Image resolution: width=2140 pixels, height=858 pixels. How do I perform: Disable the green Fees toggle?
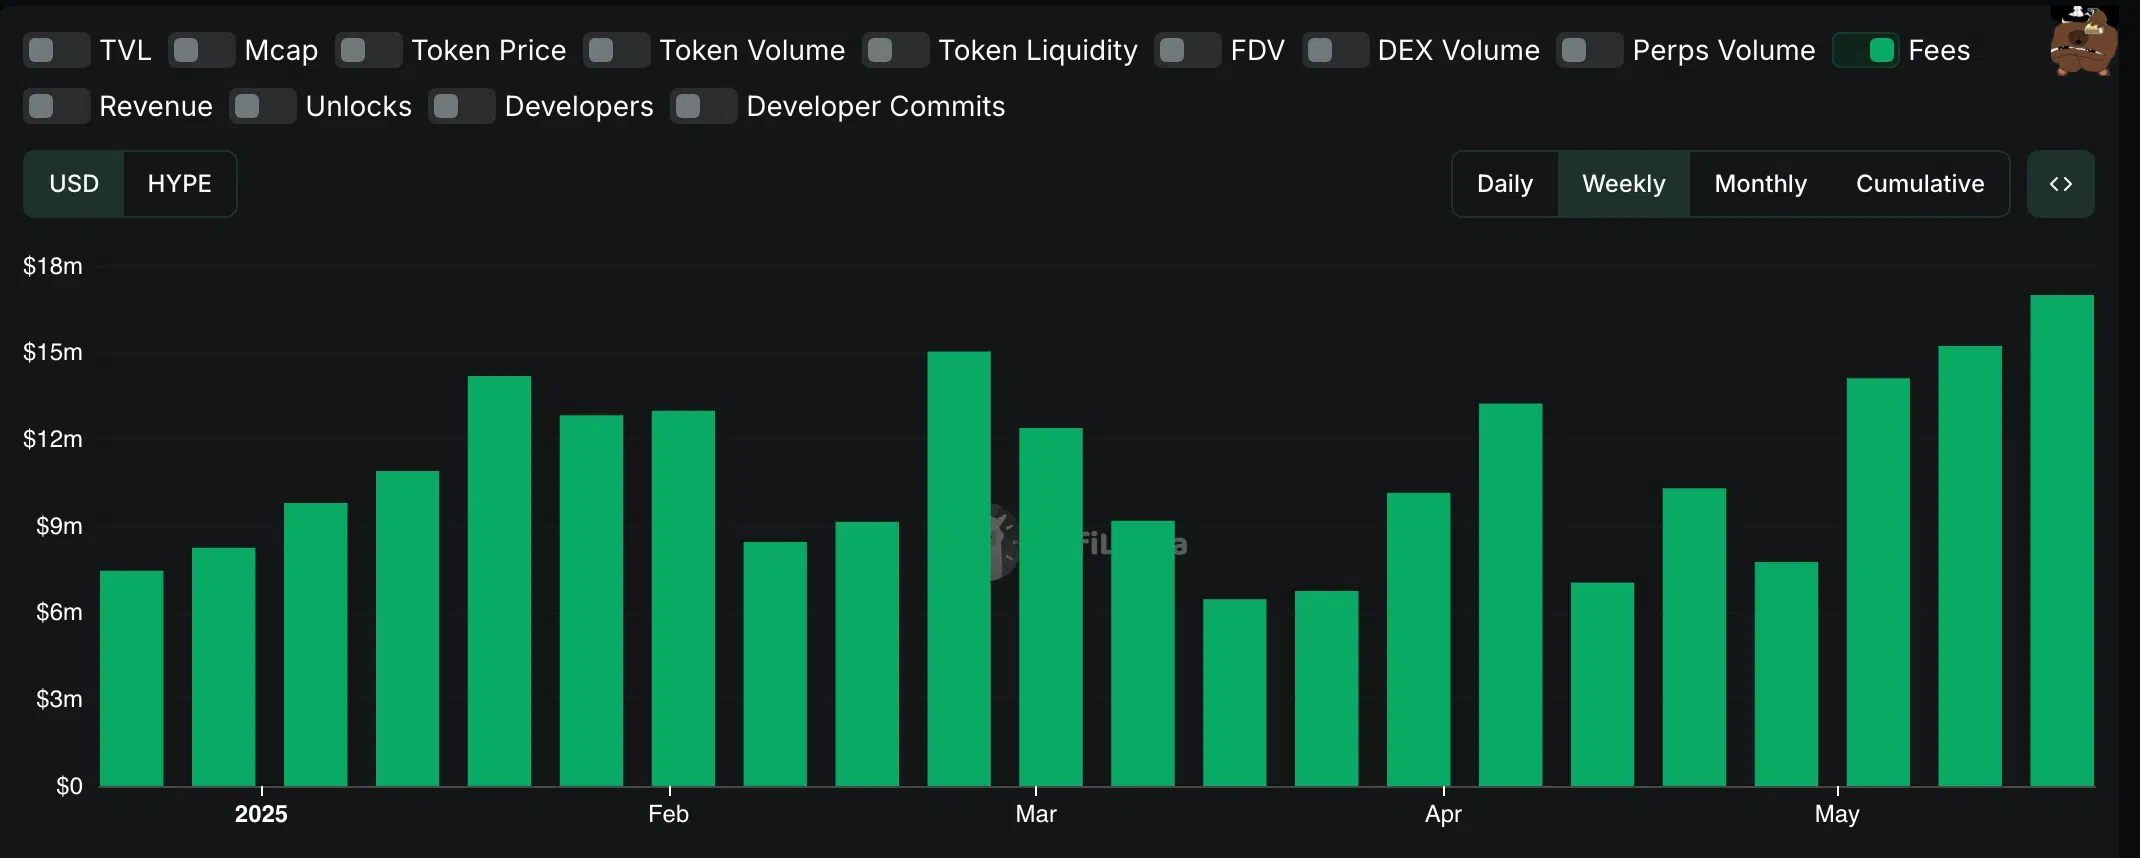(1866, 50)
